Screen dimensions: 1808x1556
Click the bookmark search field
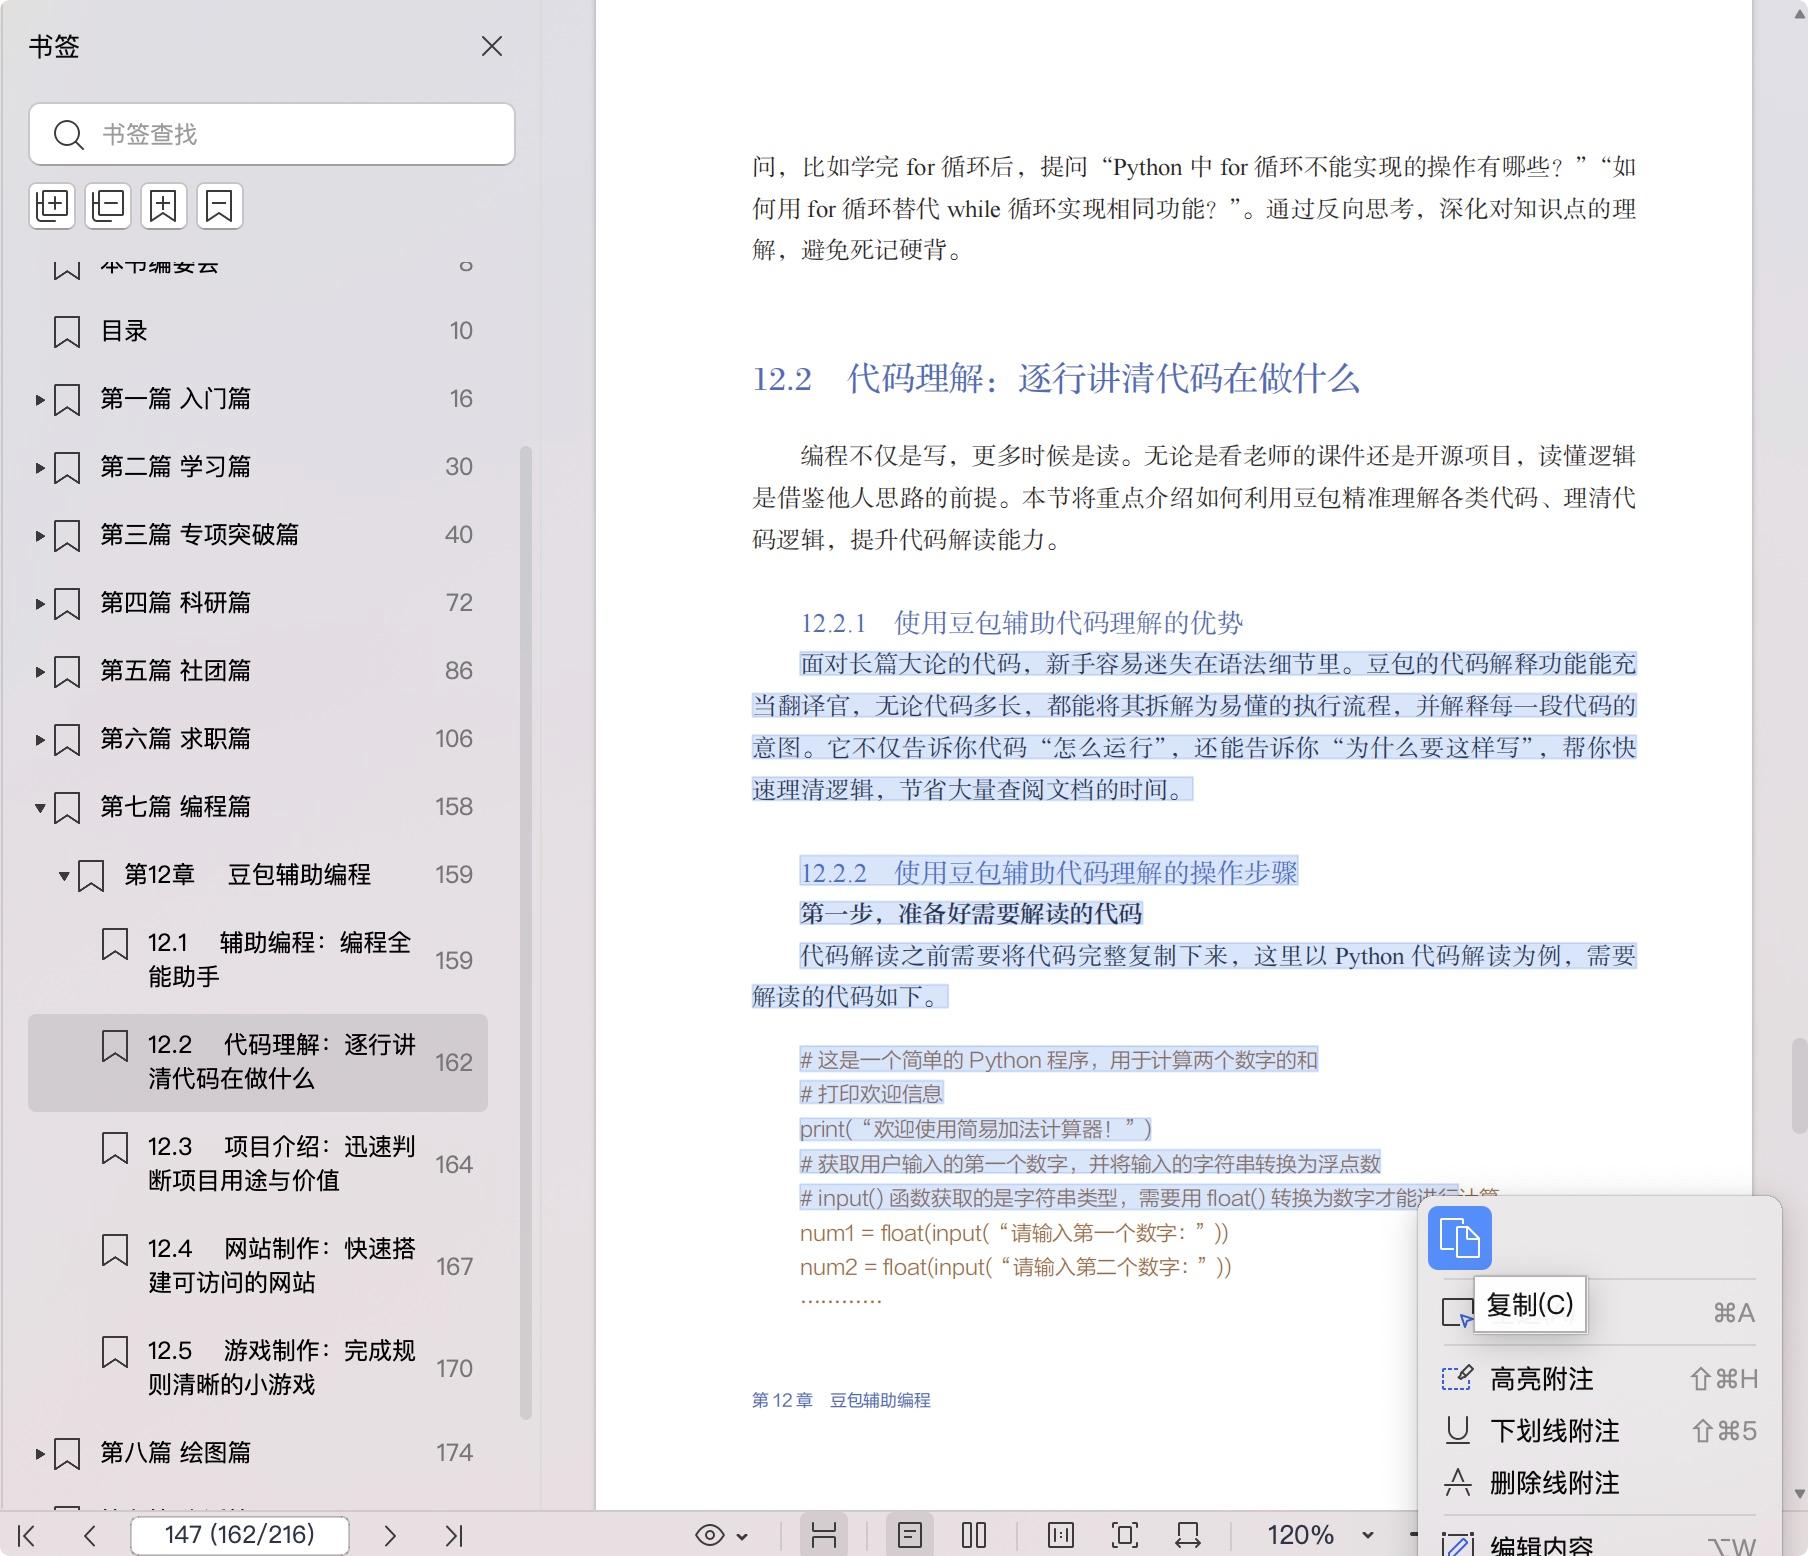pos(272,134)
